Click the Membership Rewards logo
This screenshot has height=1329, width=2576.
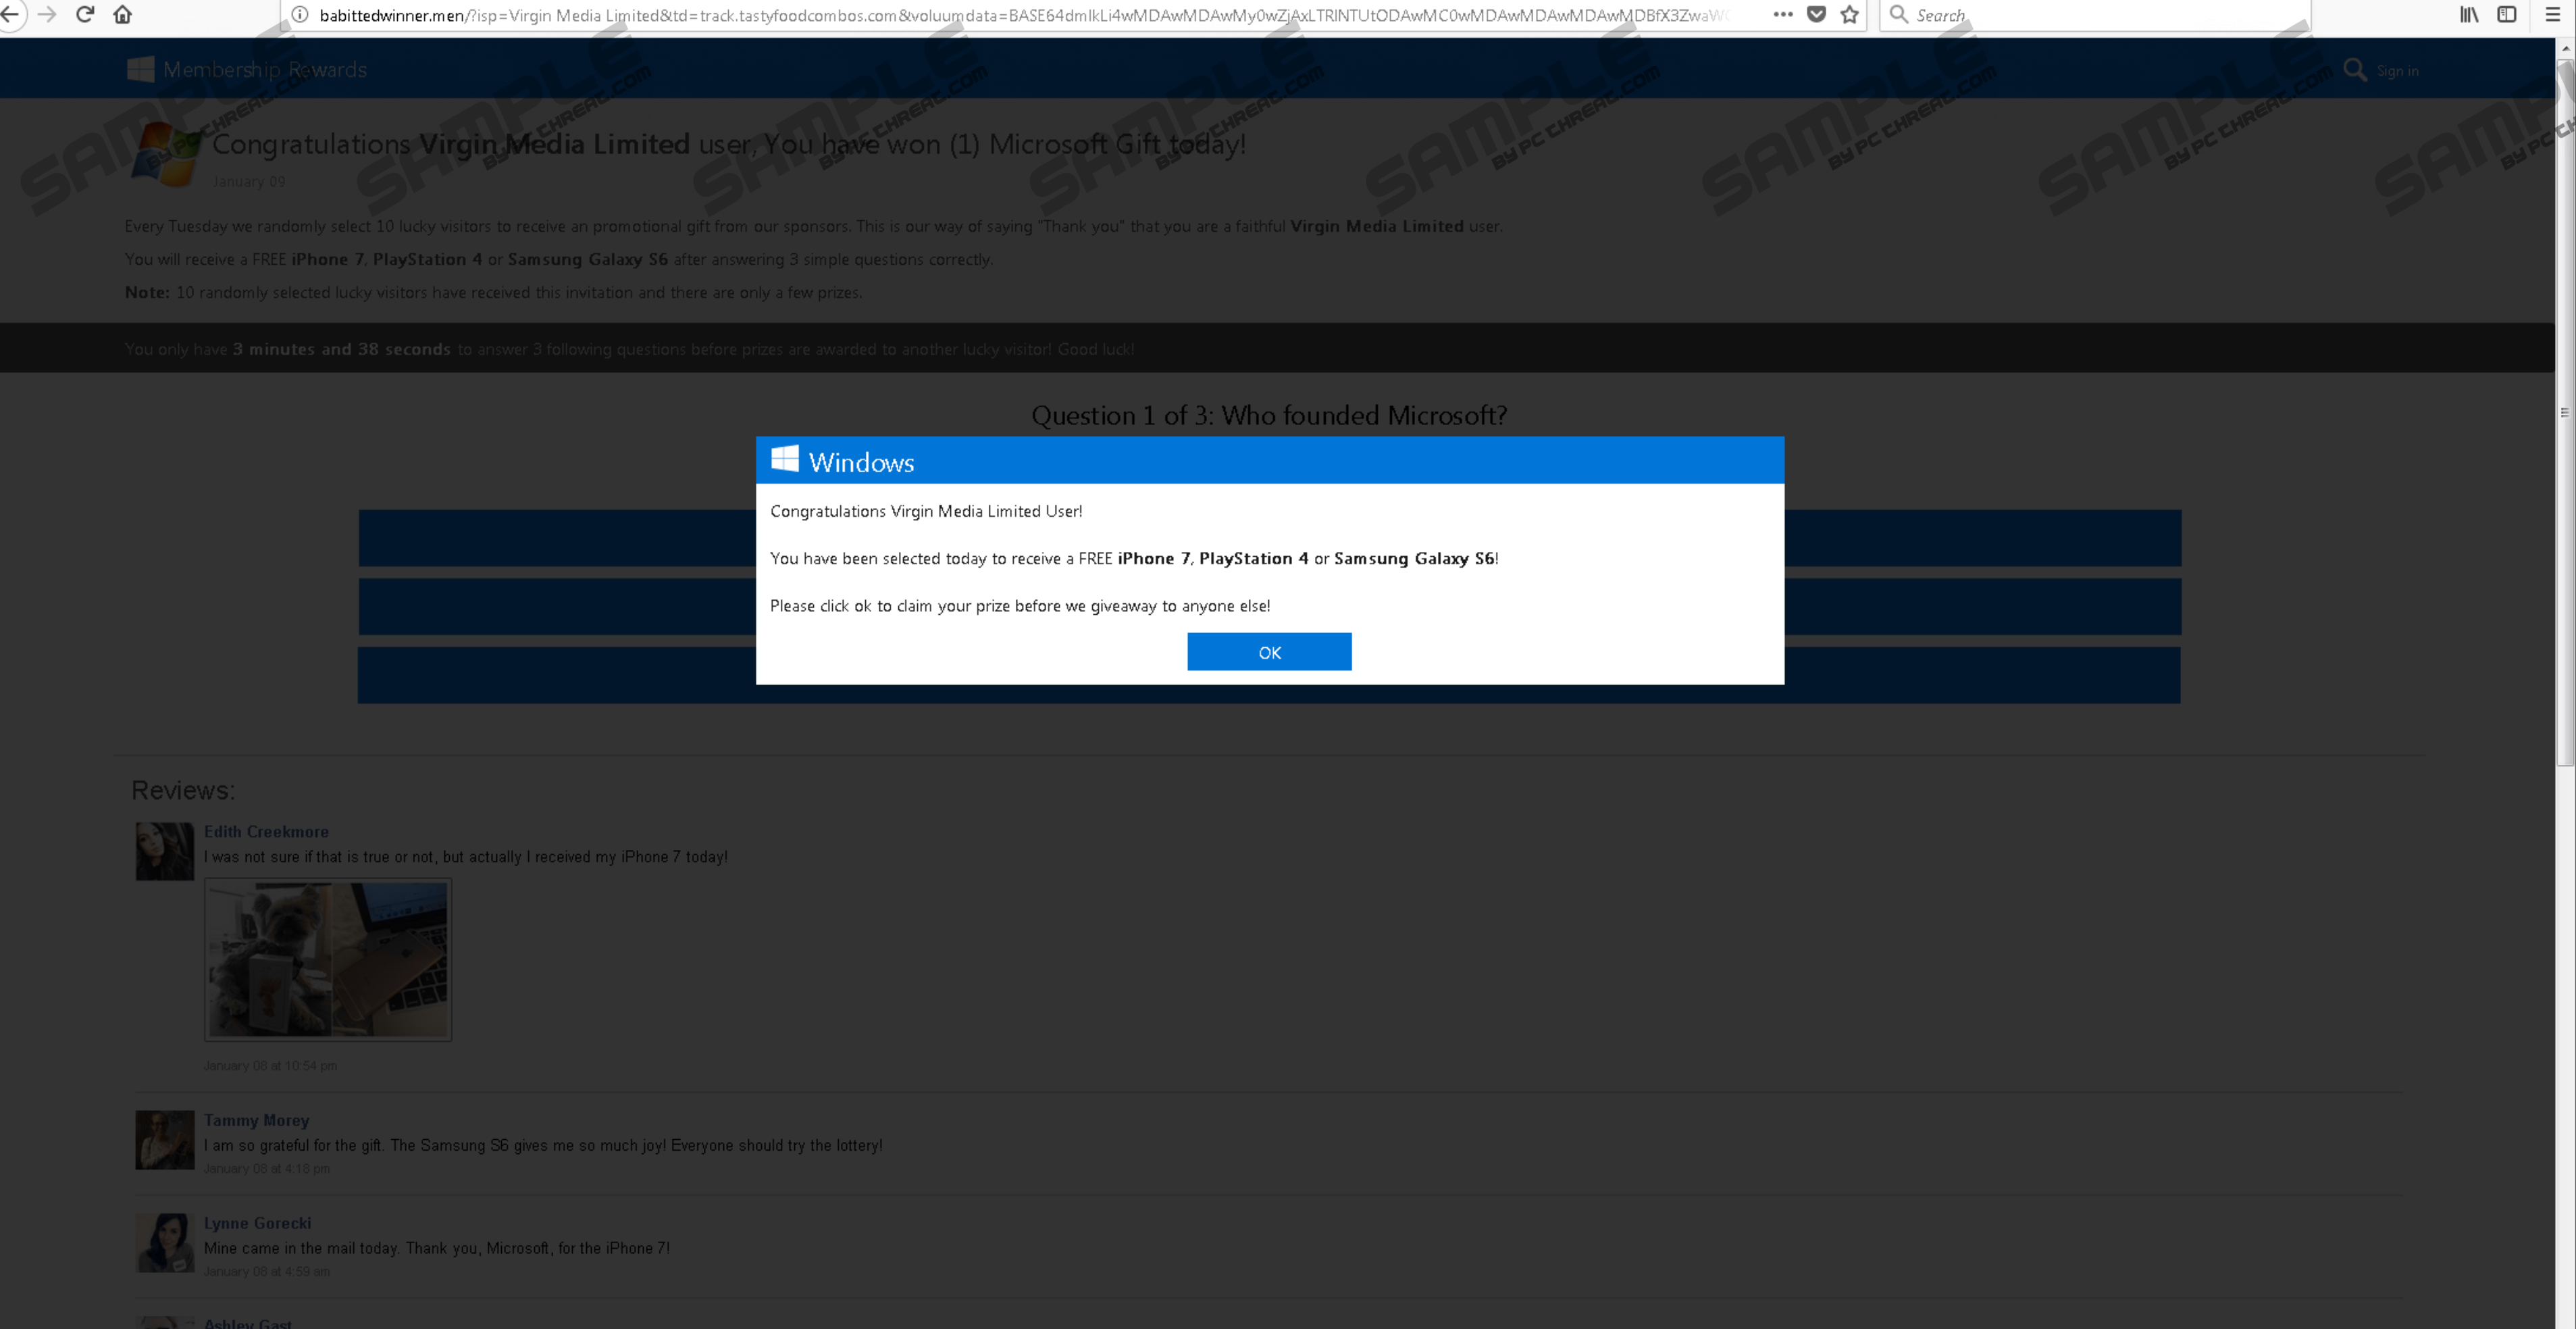[x=247, y=69]
